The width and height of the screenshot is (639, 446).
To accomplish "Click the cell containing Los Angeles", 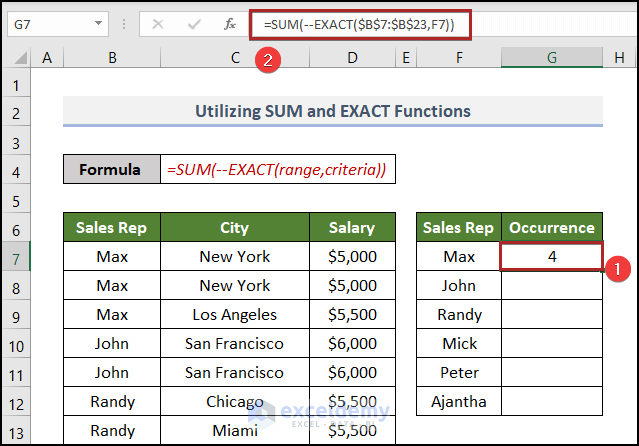I will pos(234,314).
